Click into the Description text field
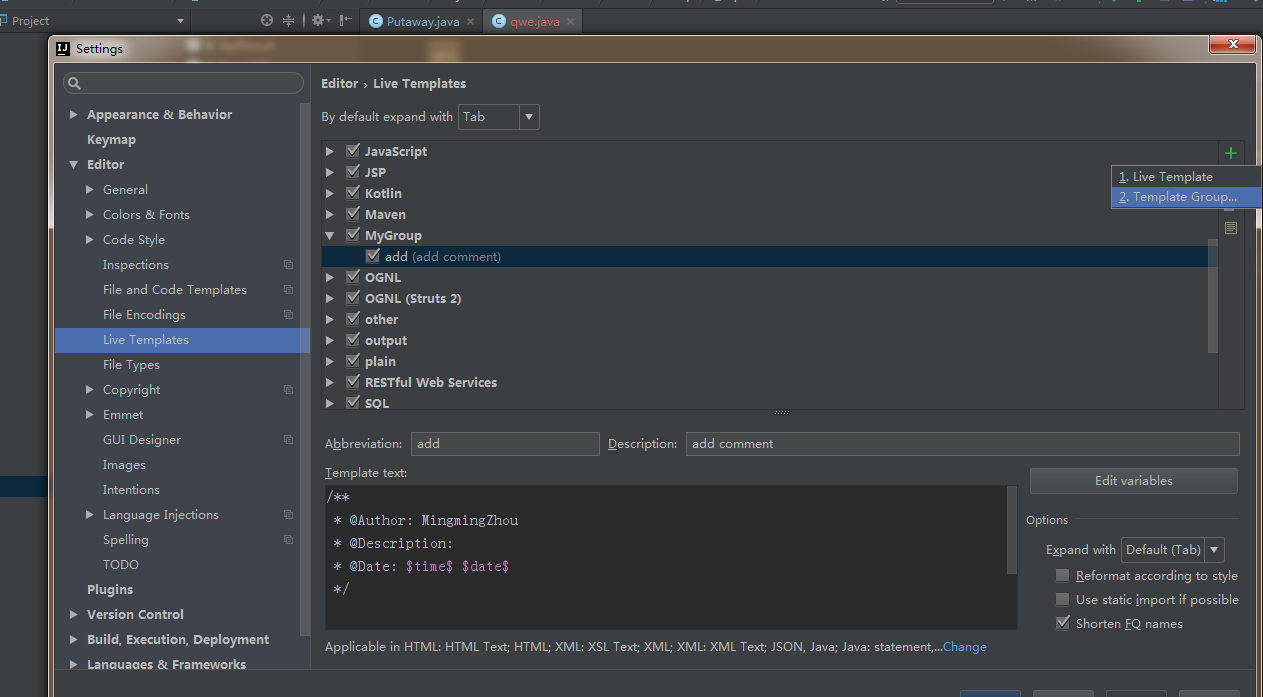1263x697 pixels. point(961,444)
